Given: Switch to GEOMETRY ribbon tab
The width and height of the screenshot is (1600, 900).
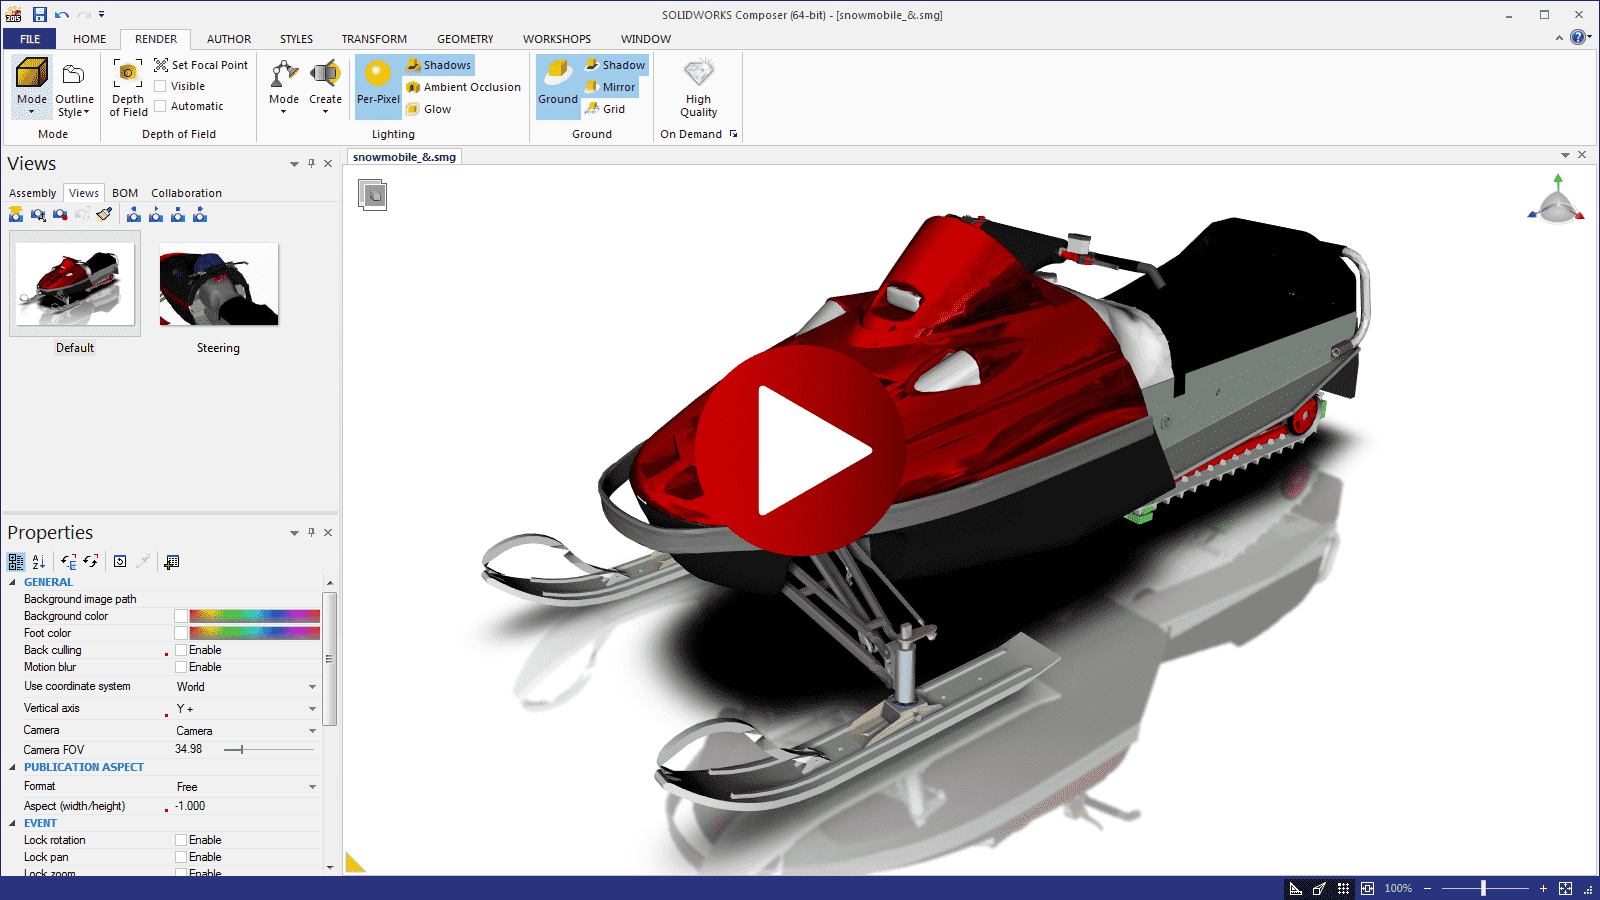Looking at the screenshot, I should 465,39.
